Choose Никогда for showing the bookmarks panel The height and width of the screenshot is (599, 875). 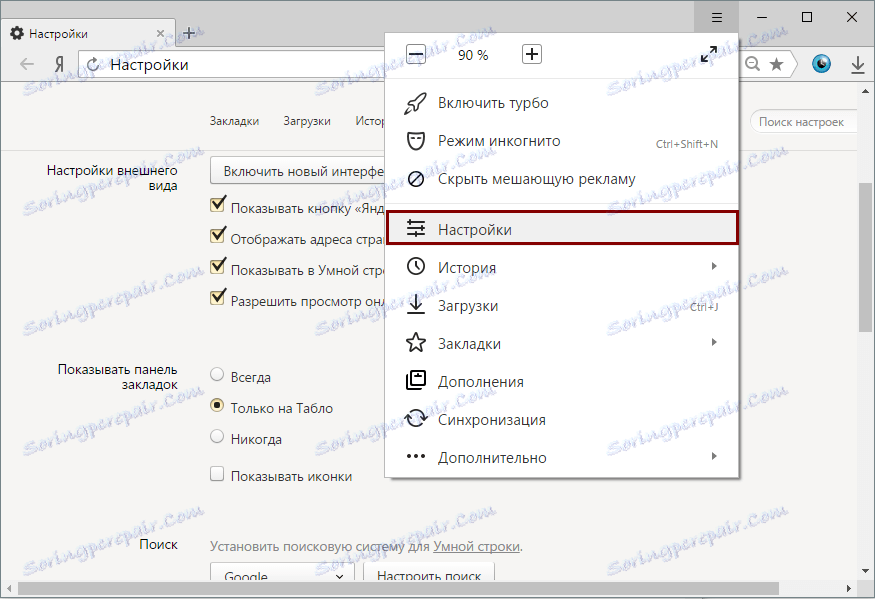click(x=216, y=438)
